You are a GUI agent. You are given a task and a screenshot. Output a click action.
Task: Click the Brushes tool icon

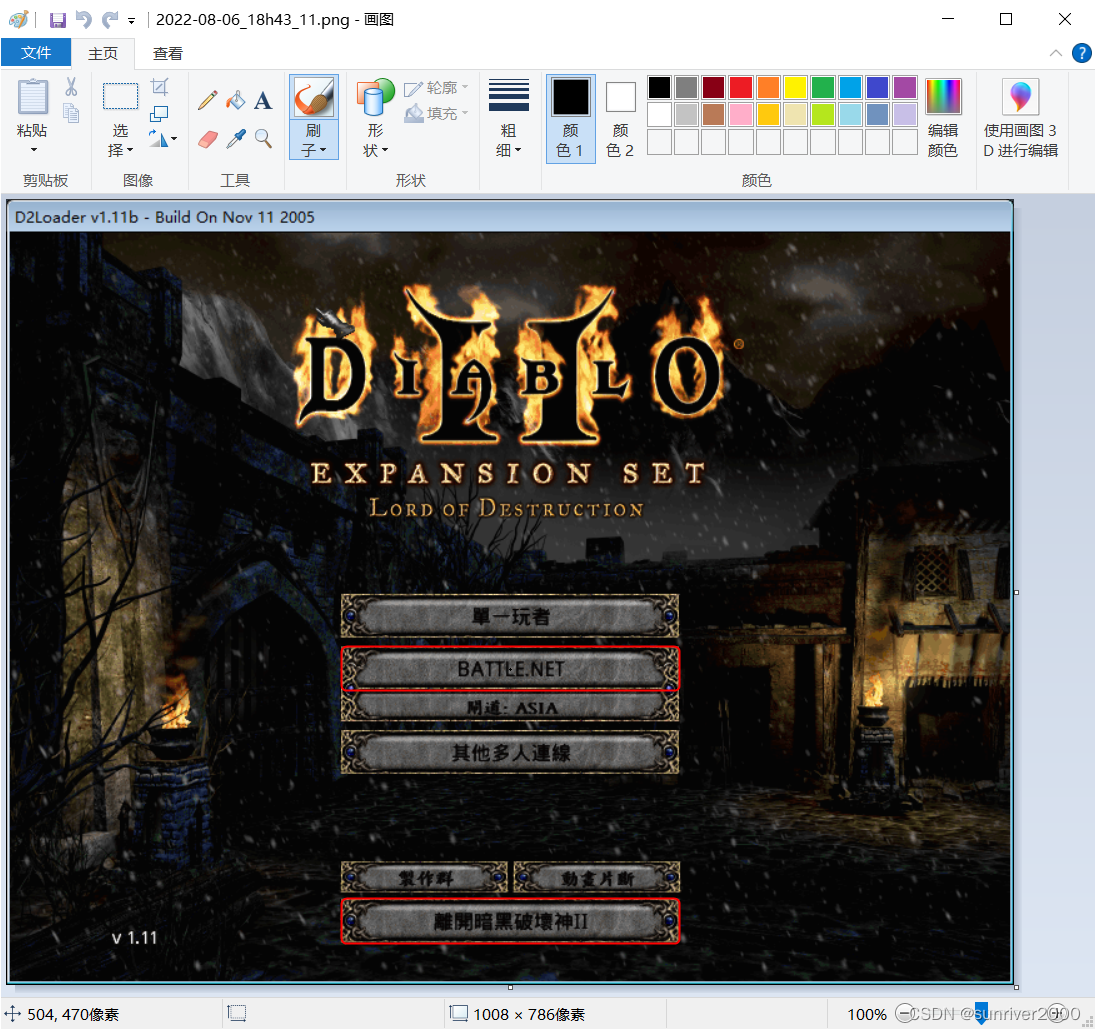tap(314, 96)
